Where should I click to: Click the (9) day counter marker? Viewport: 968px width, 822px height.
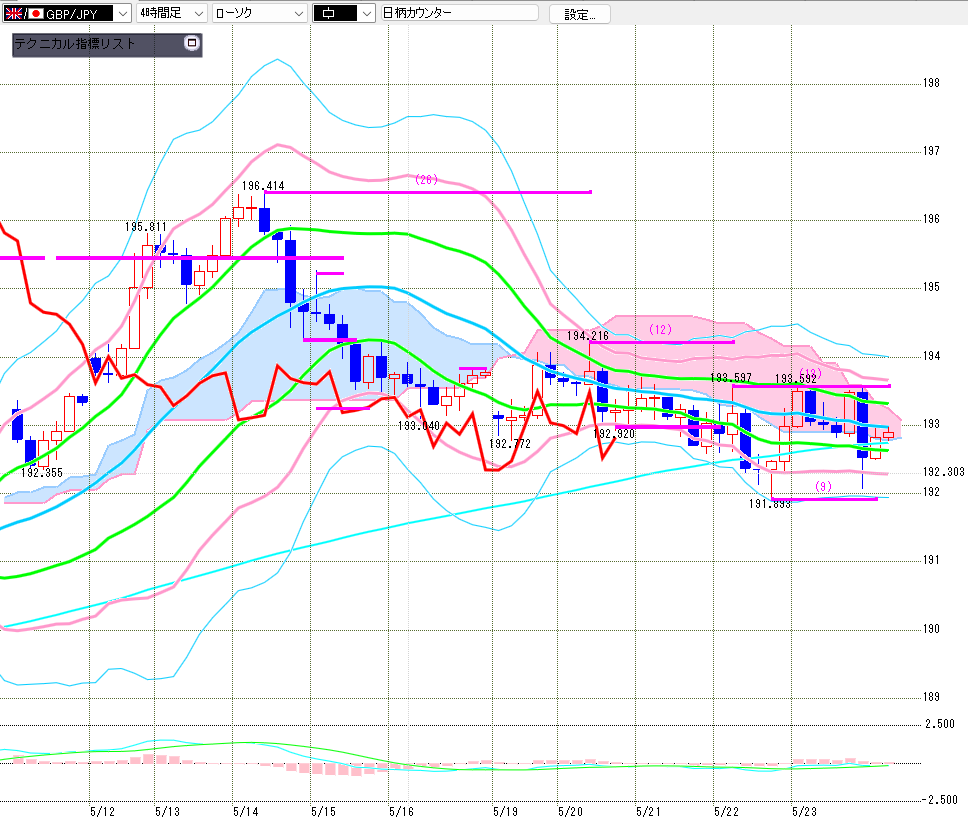pyautogui.click(x=823, y=486)
